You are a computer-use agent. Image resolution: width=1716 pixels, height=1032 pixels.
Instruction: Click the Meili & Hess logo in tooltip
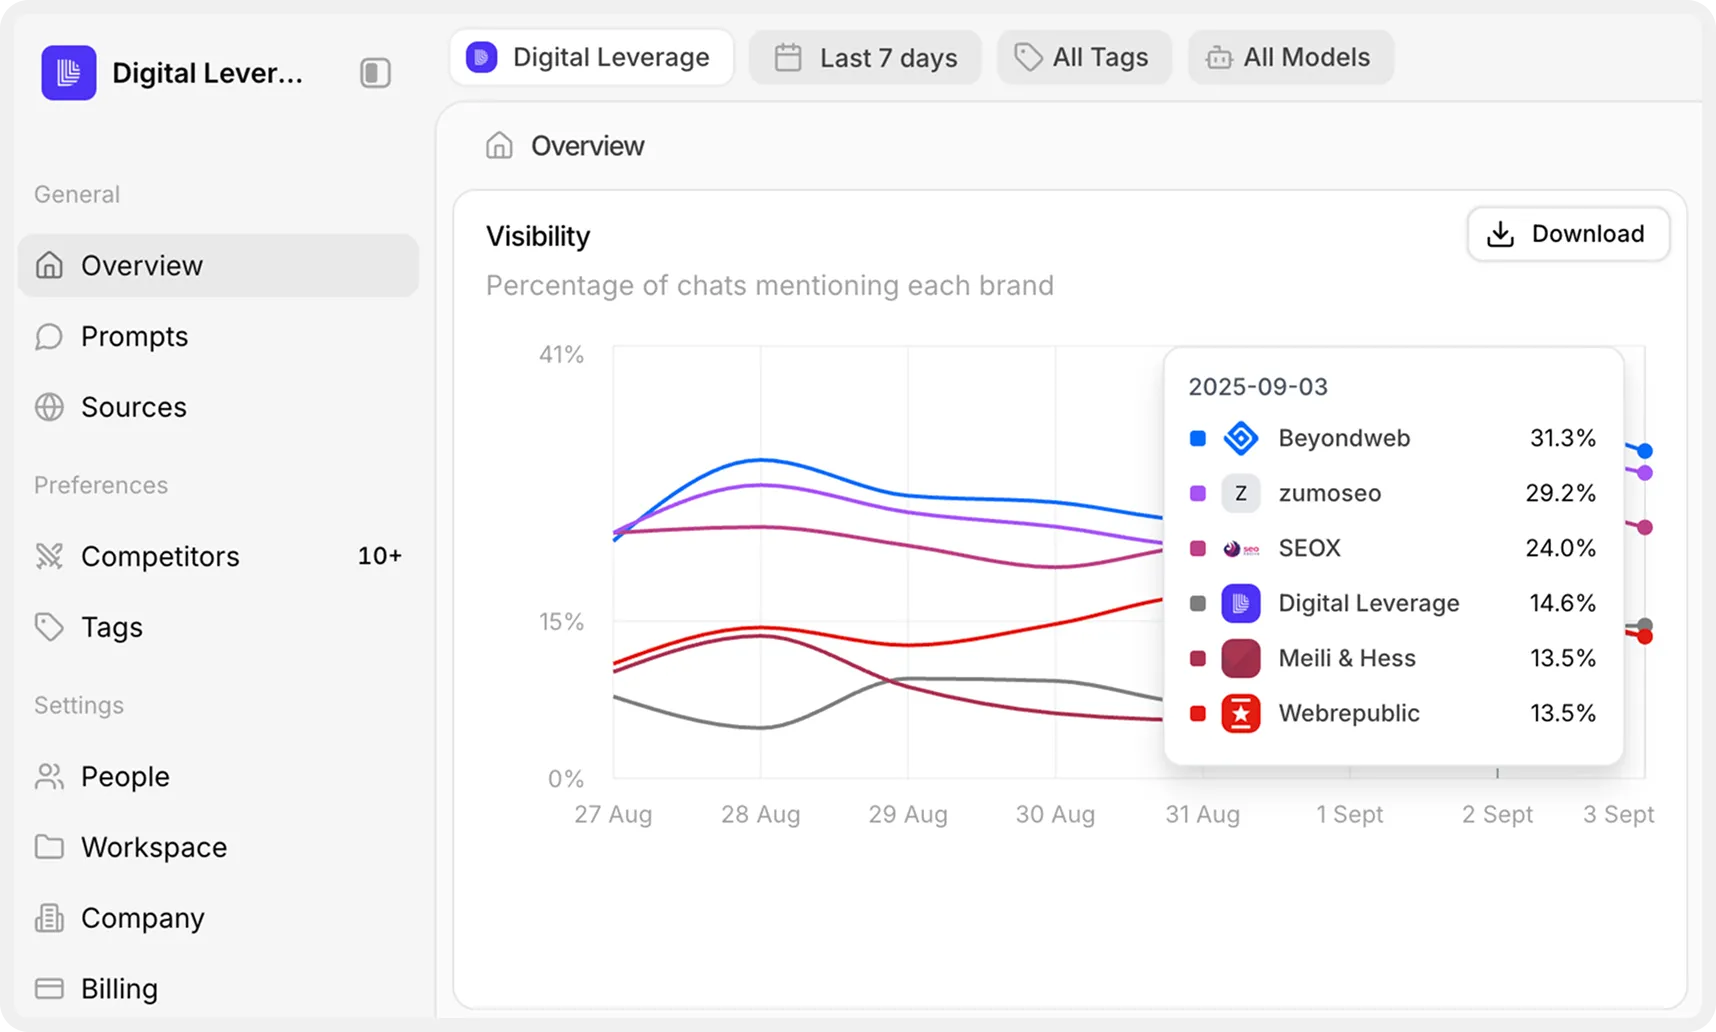pos(1241,658)
